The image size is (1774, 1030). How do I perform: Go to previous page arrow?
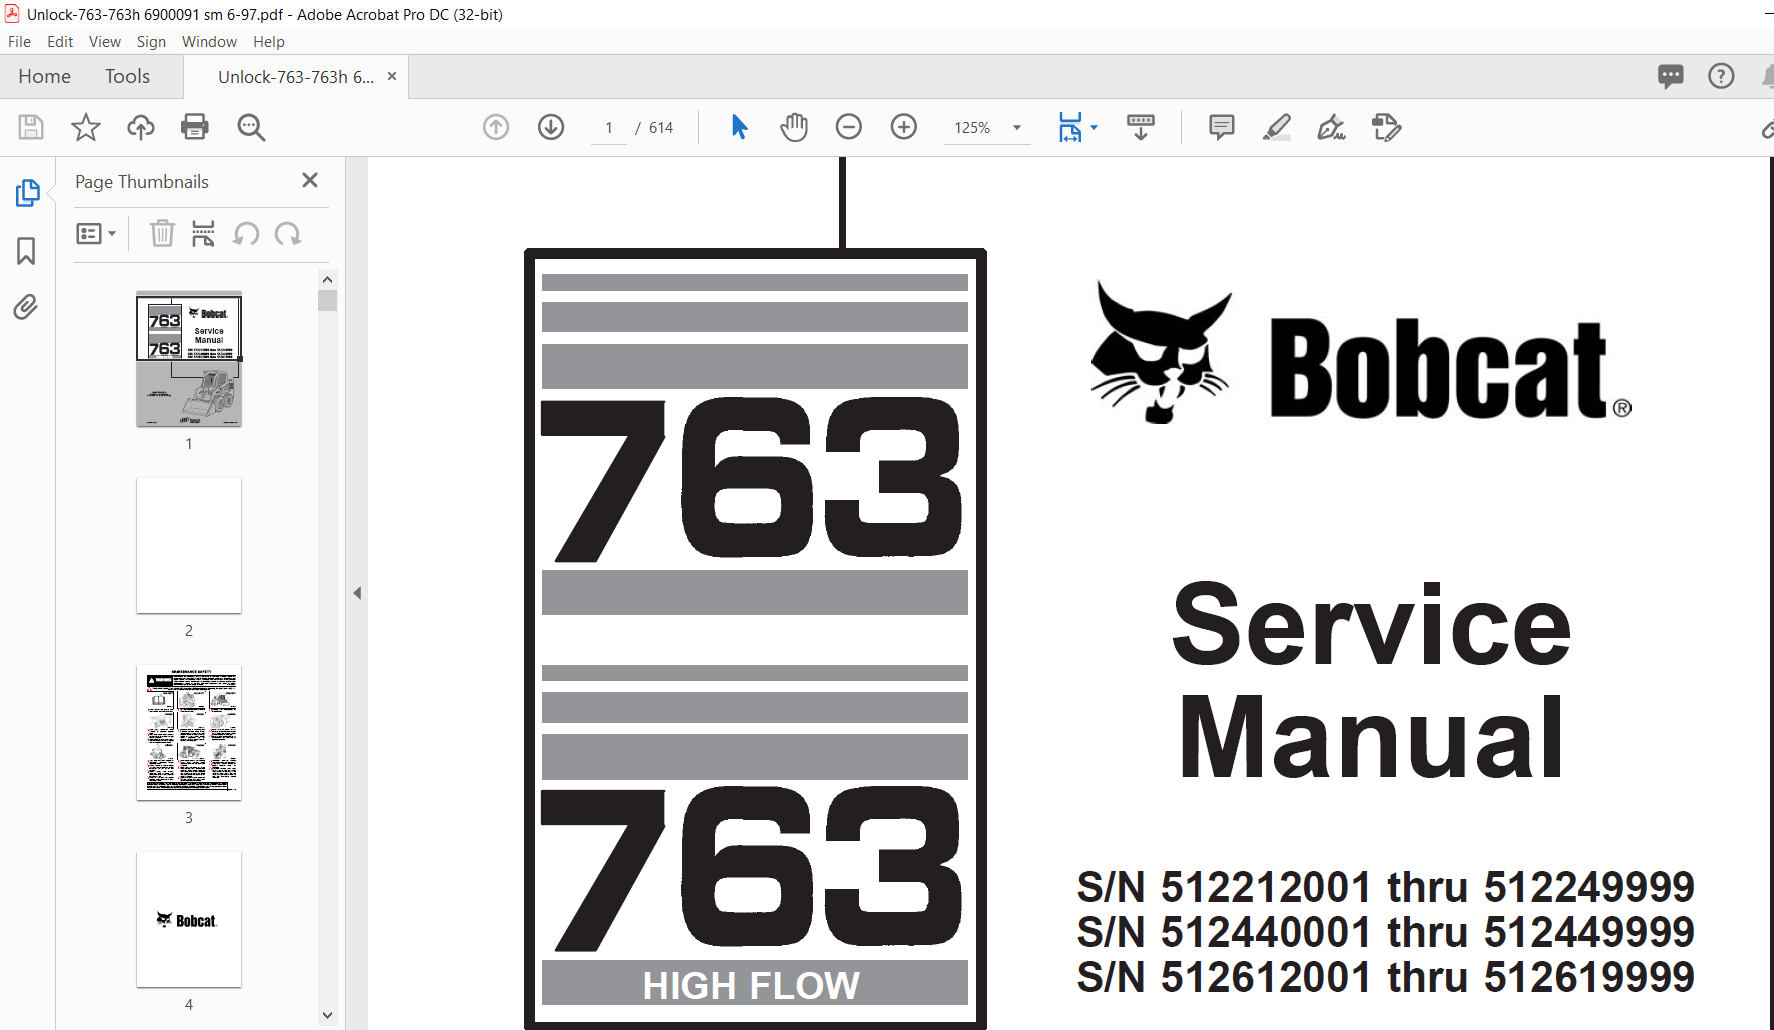click(496, 127)
